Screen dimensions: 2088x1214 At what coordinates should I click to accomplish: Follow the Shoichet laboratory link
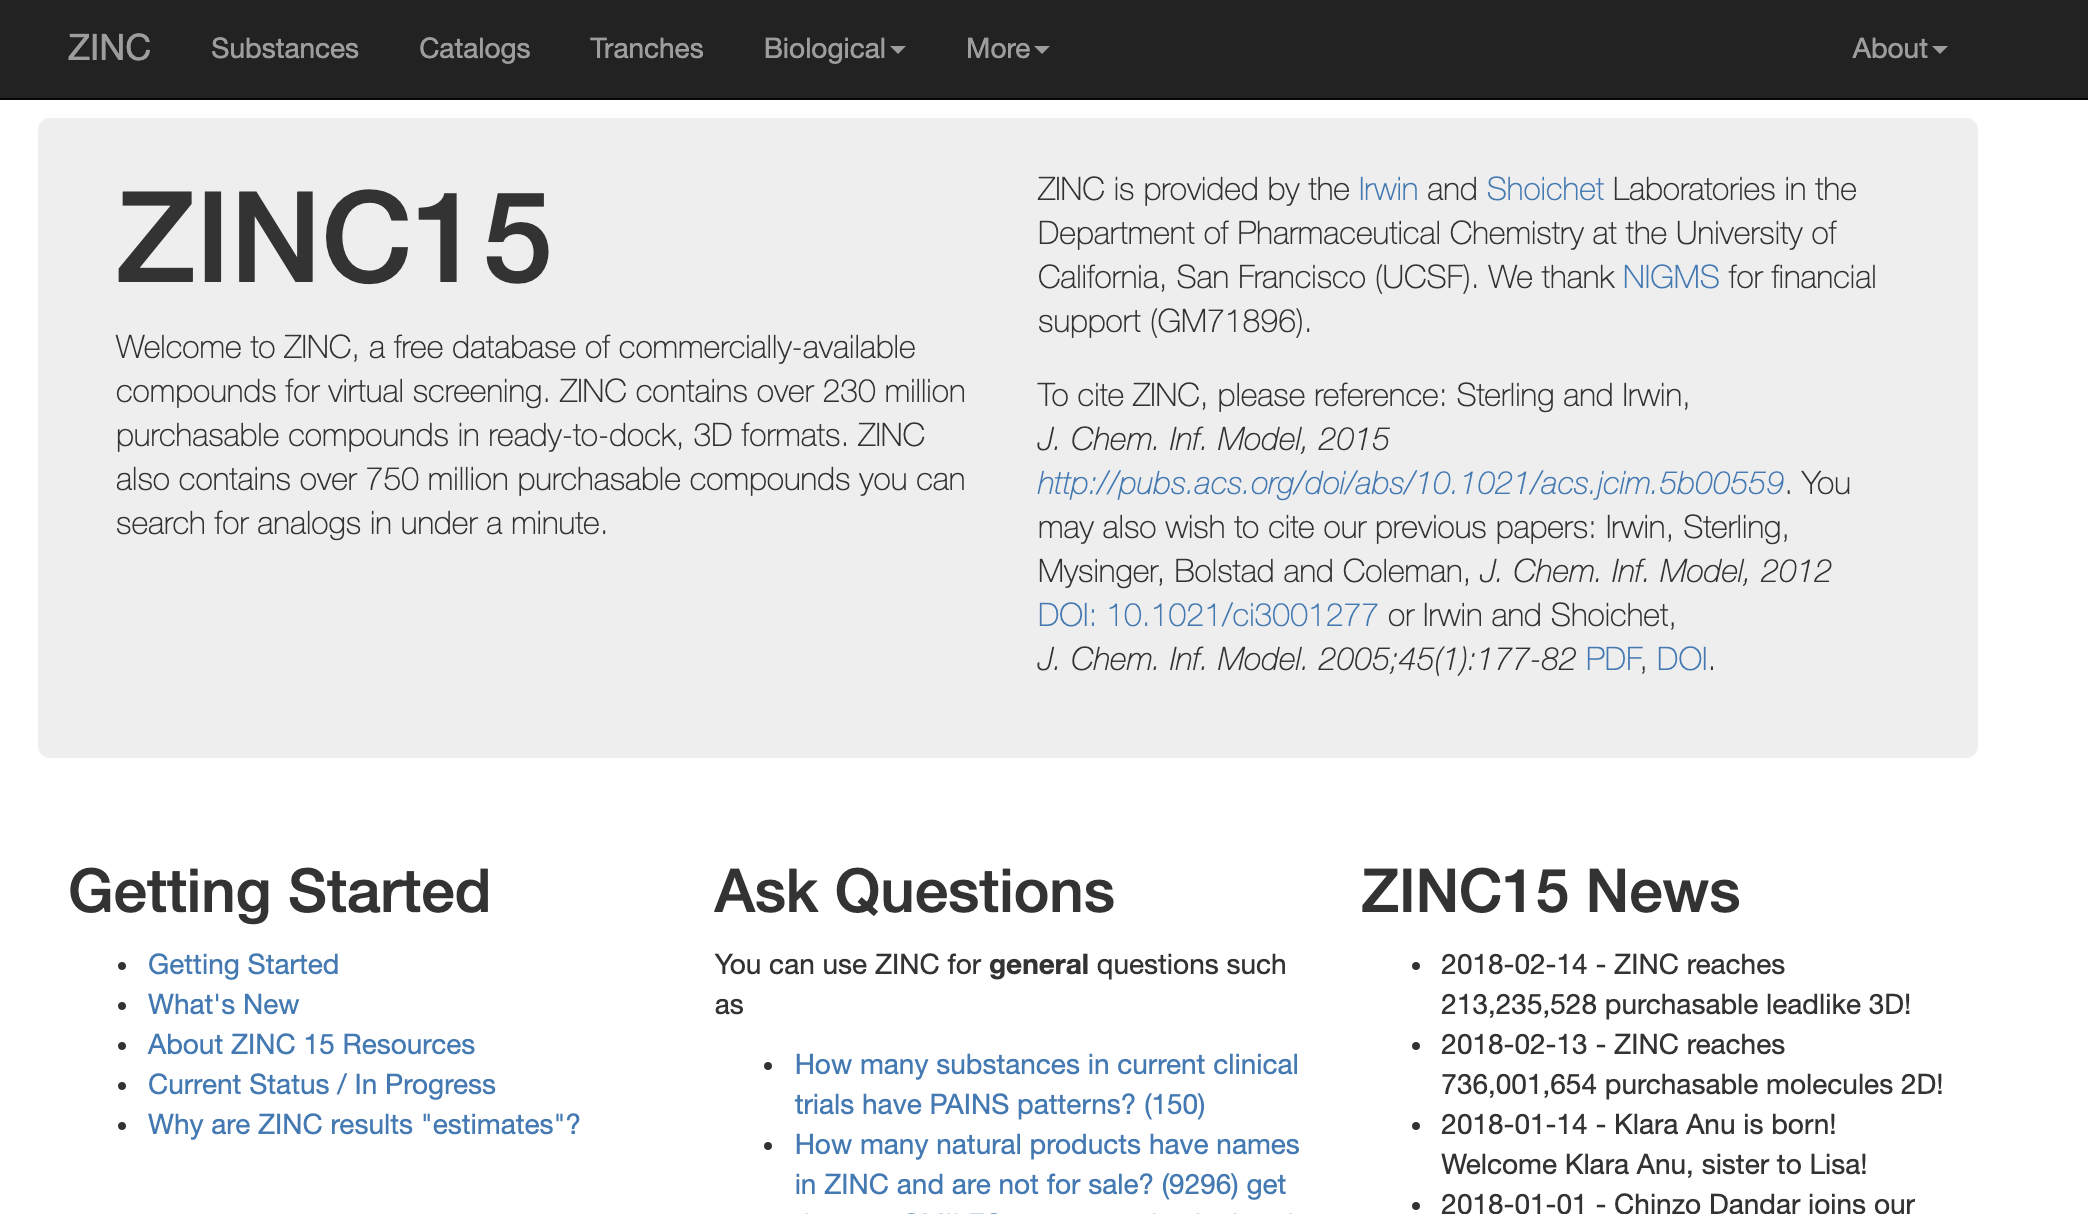tap(1544, 189)
